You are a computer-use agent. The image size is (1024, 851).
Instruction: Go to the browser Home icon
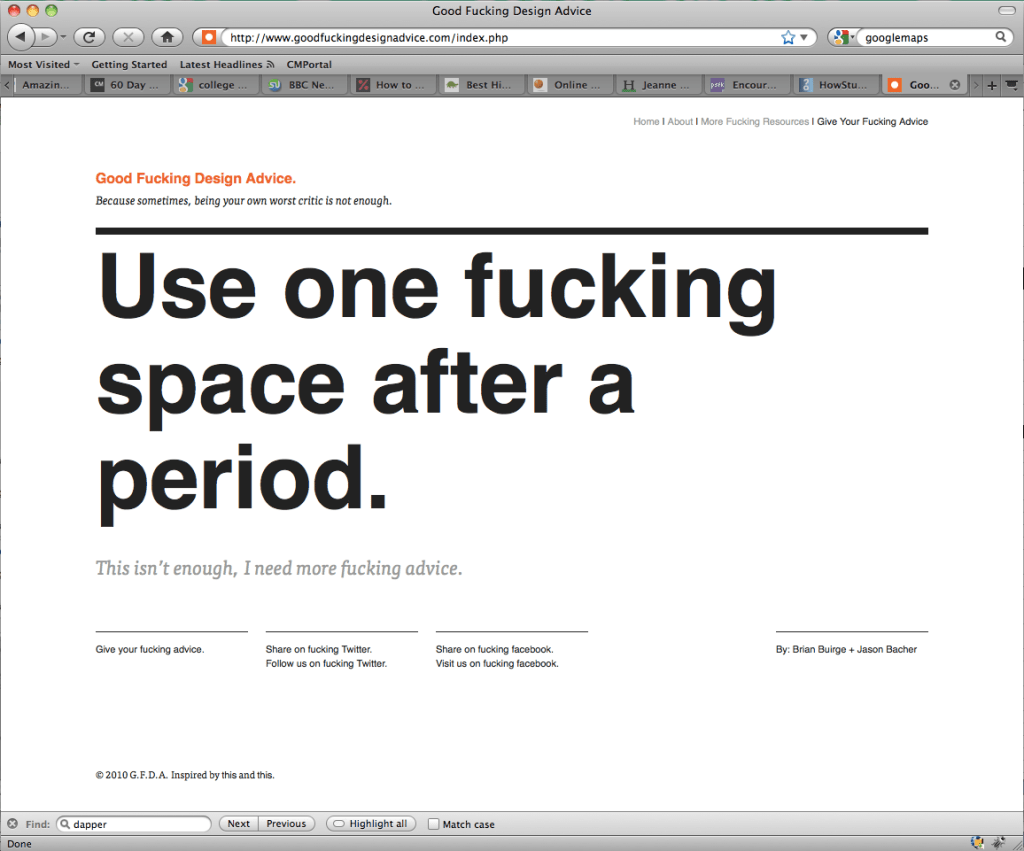click(x=167, y=37)
